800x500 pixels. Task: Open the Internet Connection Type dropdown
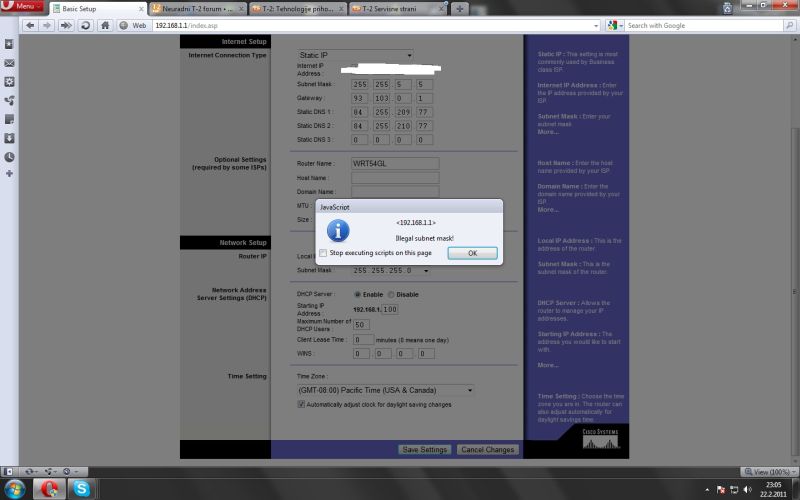pos(355,55)
